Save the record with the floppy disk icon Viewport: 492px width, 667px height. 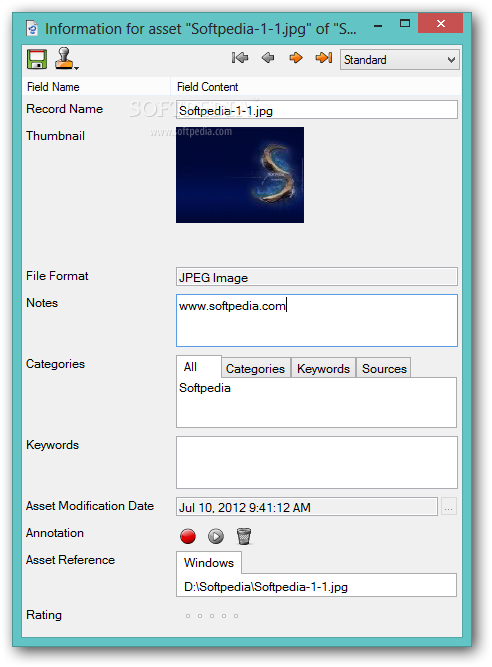point(37,59)
